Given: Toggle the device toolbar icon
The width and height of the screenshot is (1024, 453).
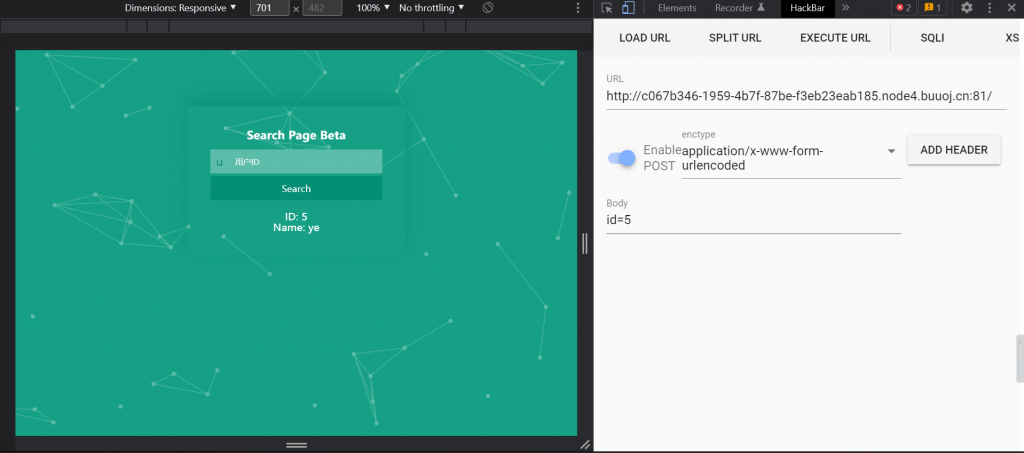Looking at the screenshot, I should click(x=627, y=8).
